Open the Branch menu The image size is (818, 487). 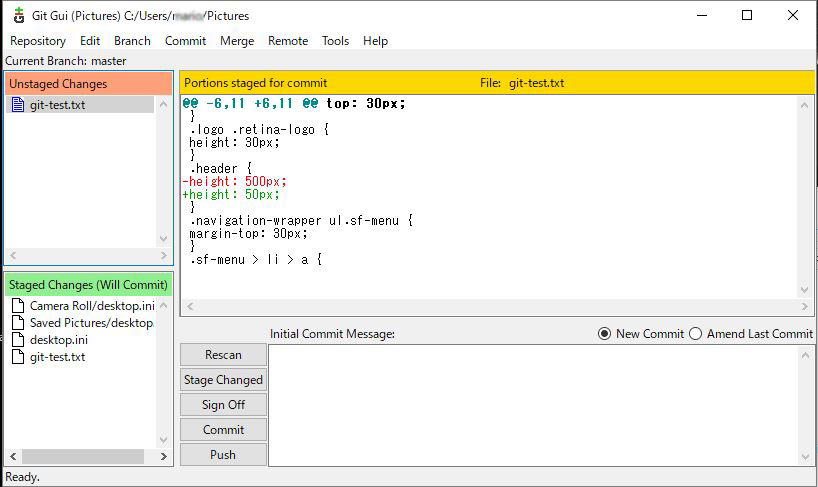[132, 41]
